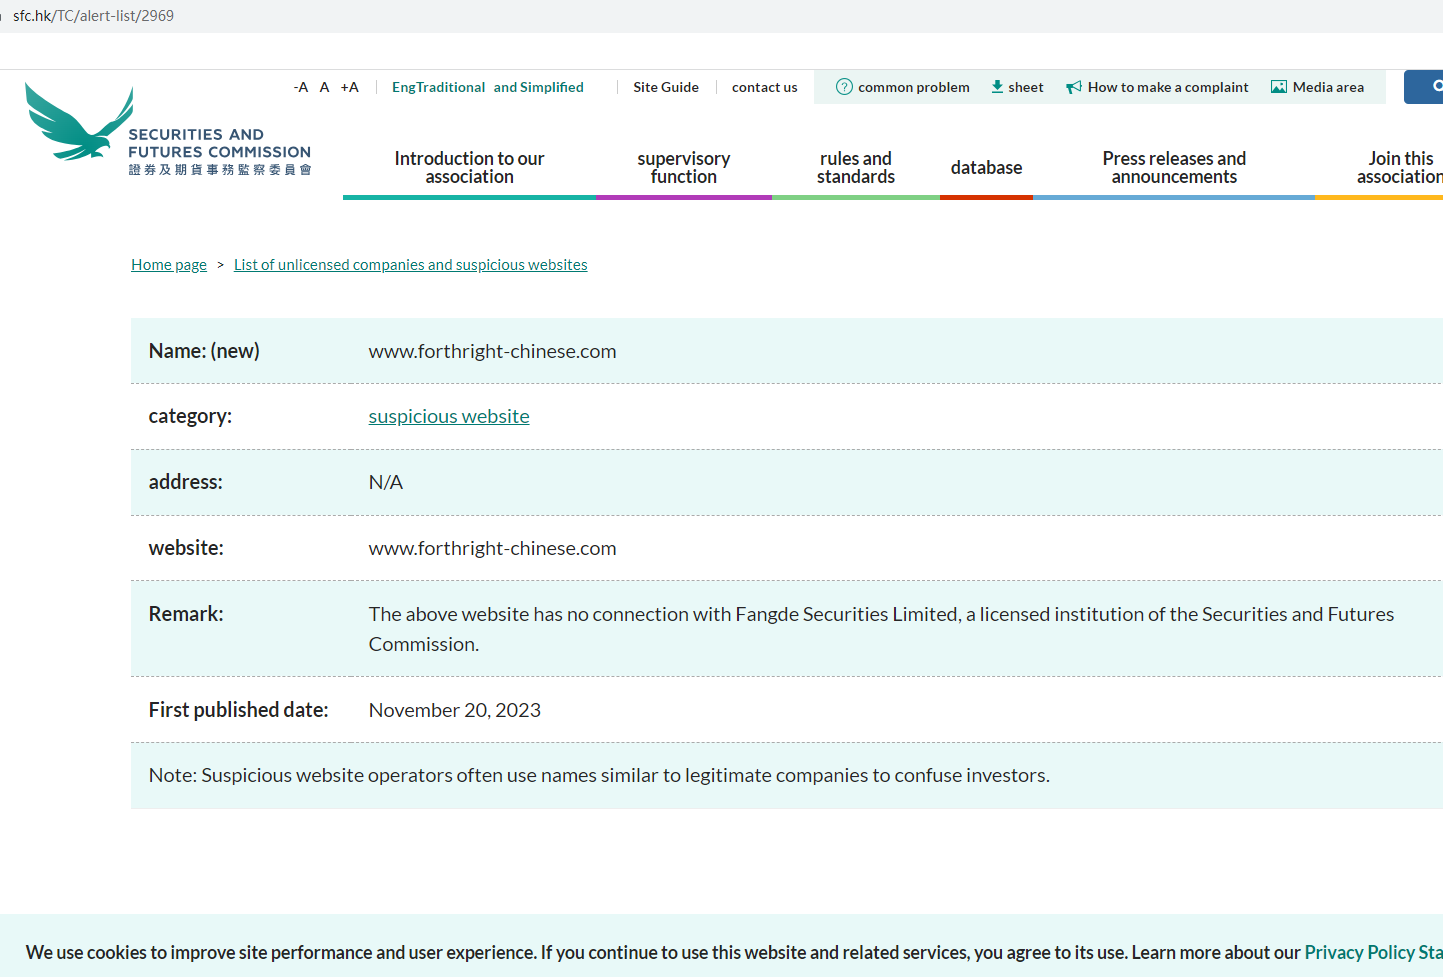Open Press releases and announcements menu
Viewport: 1443px width, 977px height.
1174,168
